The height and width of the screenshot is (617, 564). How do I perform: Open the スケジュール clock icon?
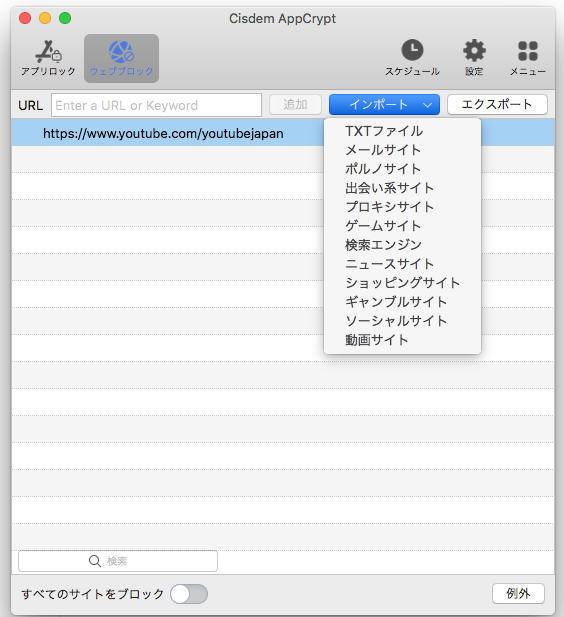pyautogui.click(x=412, y=50)
